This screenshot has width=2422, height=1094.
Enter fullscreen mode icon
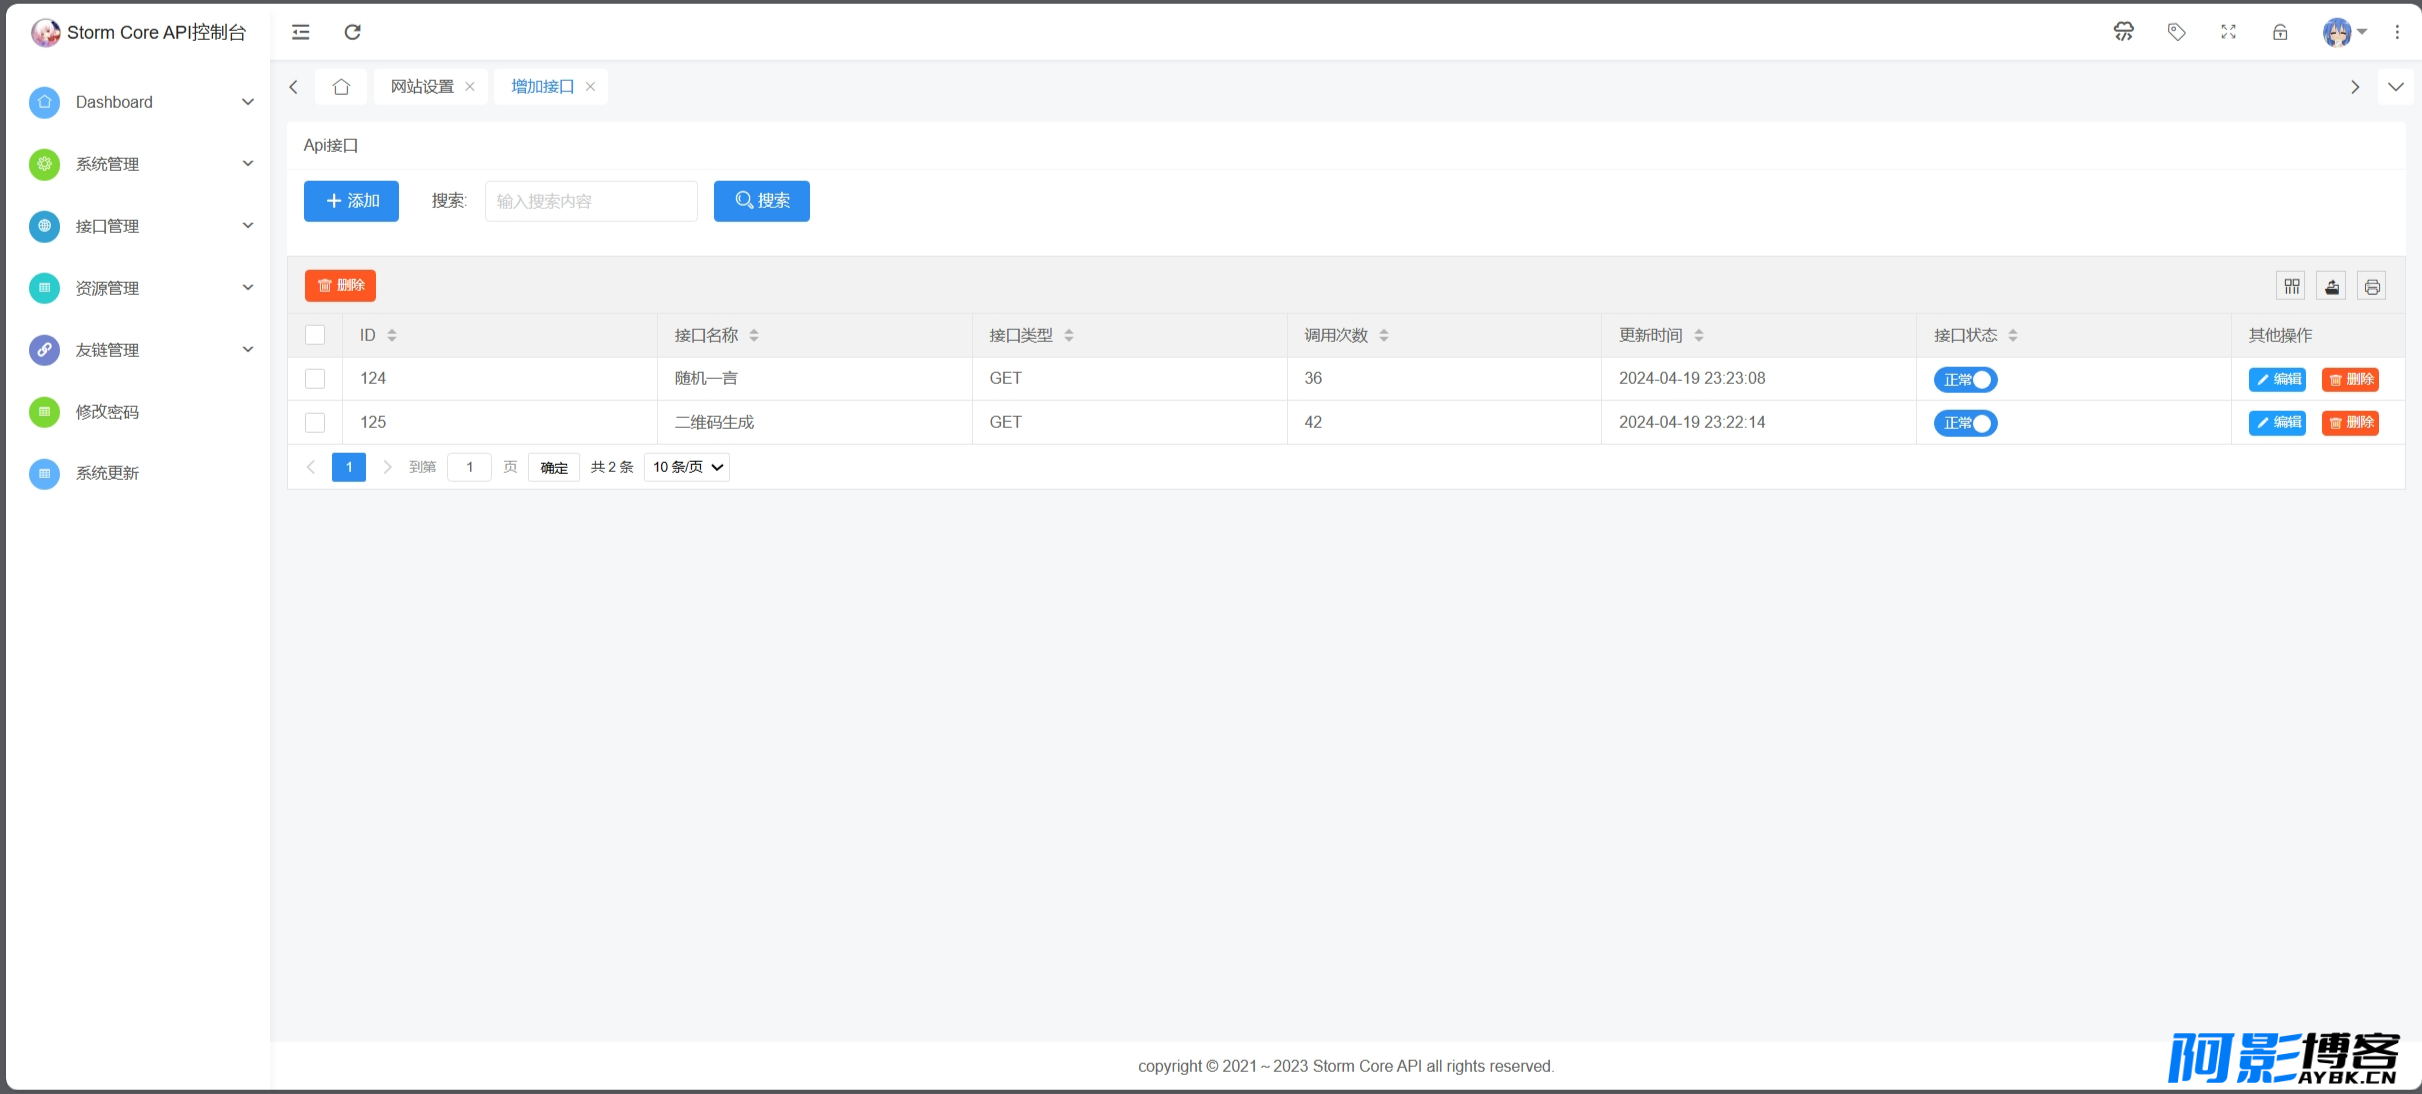point(2228,32)
